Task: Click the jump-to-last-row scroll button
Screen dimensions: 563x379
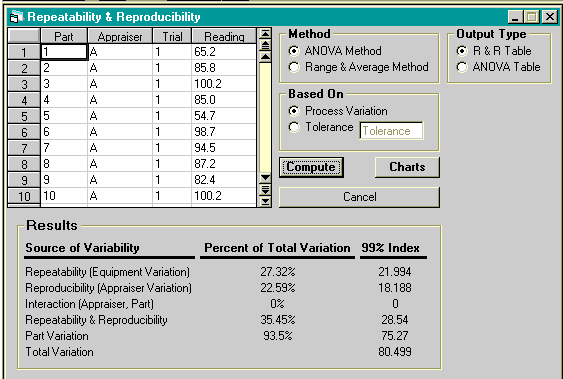Action: (265, 201)
